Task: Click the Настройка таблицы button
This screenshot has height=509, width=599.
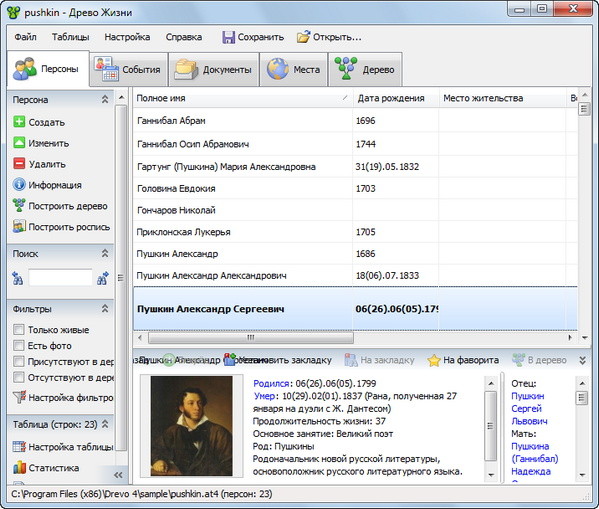Action: click(63, 447)
